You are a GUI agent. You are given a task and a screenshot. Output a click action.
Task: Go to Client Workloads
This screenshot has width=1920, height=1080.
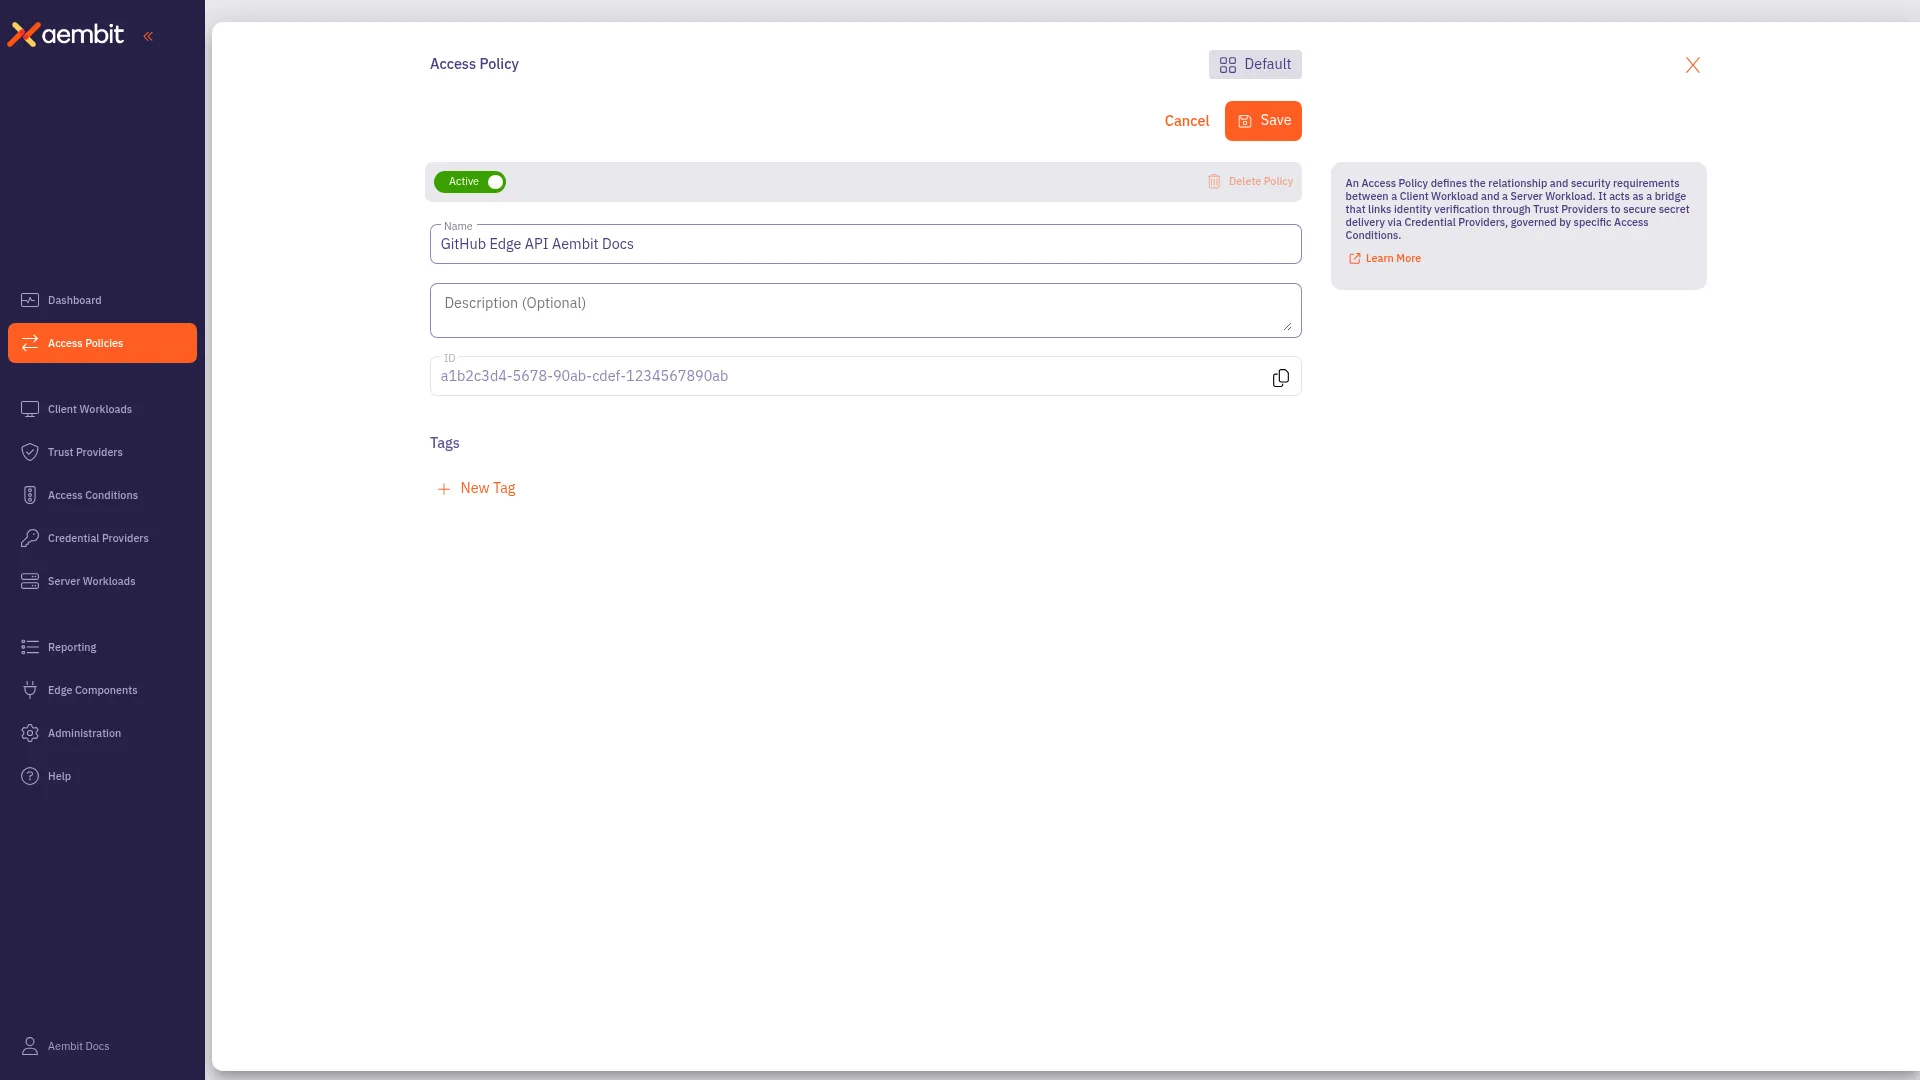click(102, 409)
